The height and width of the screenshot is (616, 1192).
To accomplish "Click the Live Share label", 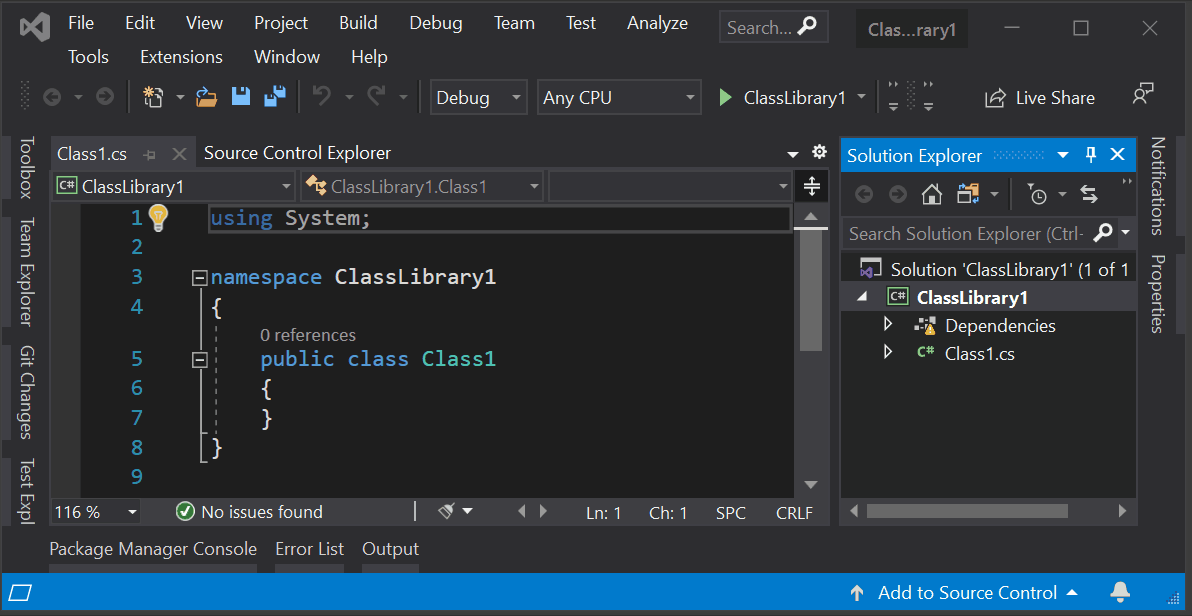I will 1055,98.
